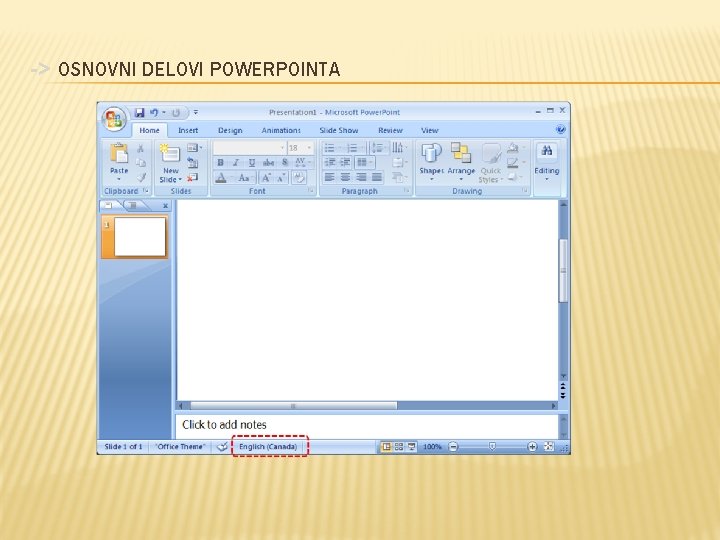The height and width of the screenshot is (540, 720).
Task: Toggle Italic formatting
Action: [236, 163]
